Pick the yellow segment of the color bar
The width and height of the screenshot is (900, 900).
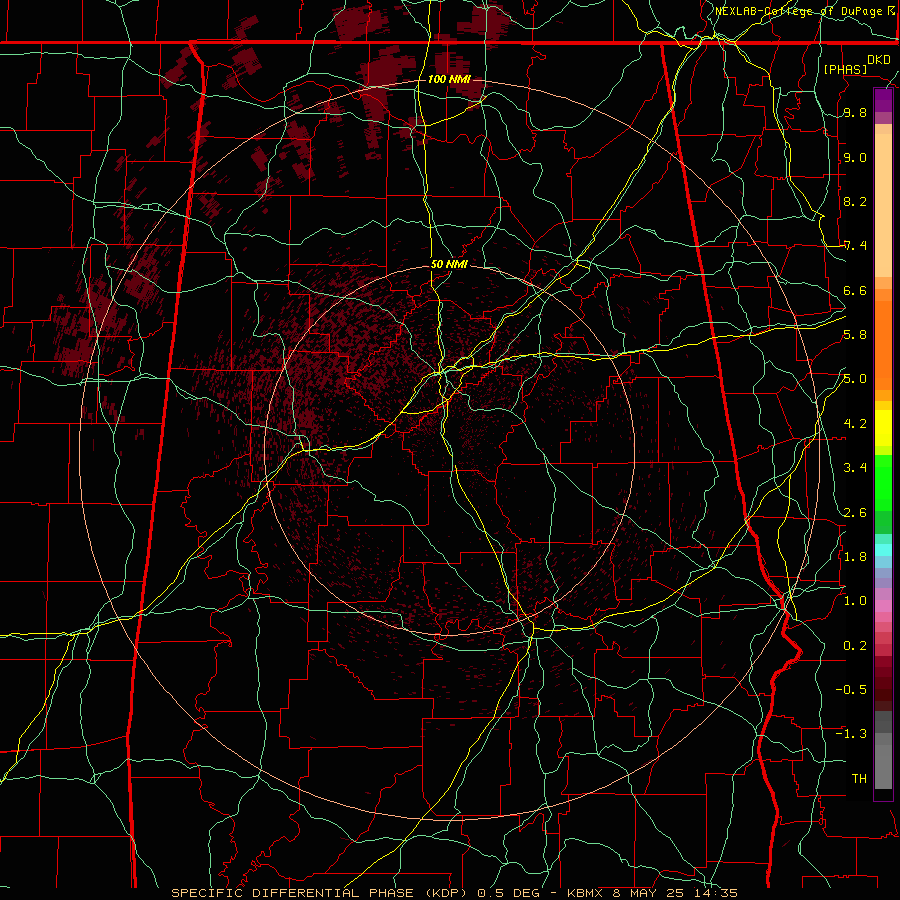coord(883,428)
